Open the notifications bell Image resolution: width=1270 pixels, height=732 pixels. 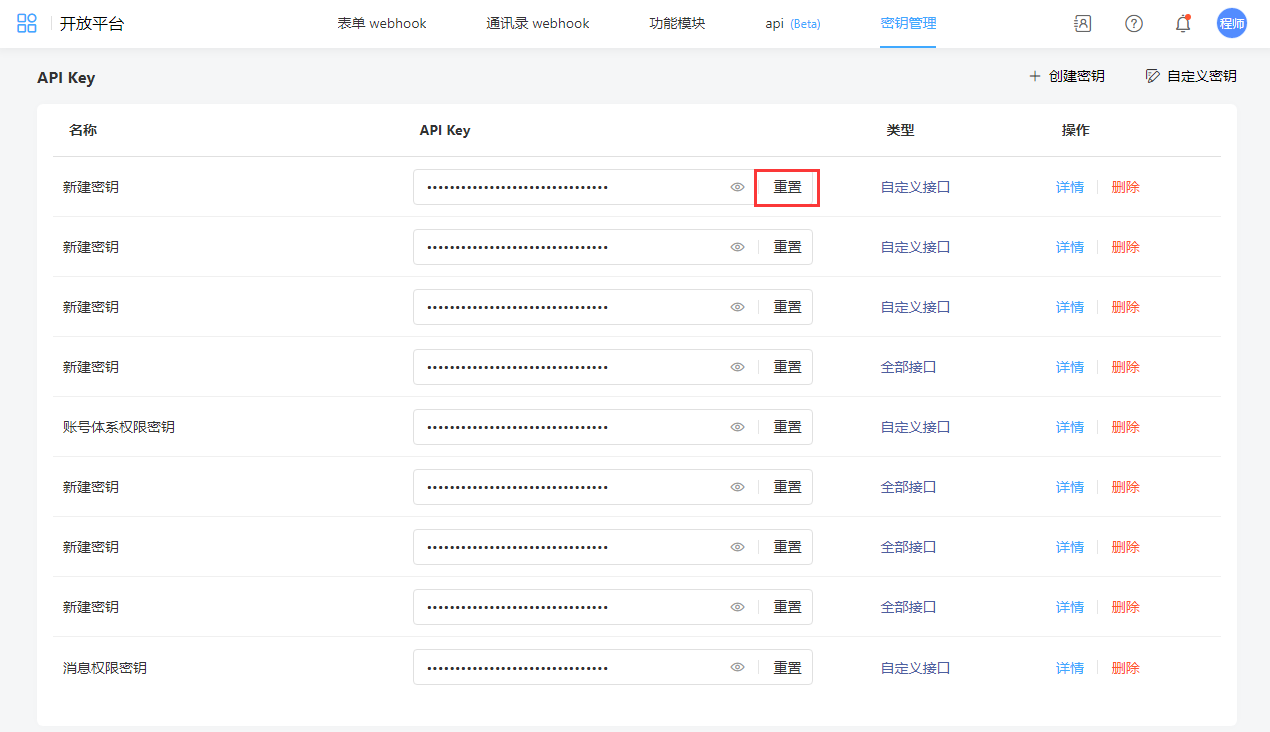(x=1183, y=24)
